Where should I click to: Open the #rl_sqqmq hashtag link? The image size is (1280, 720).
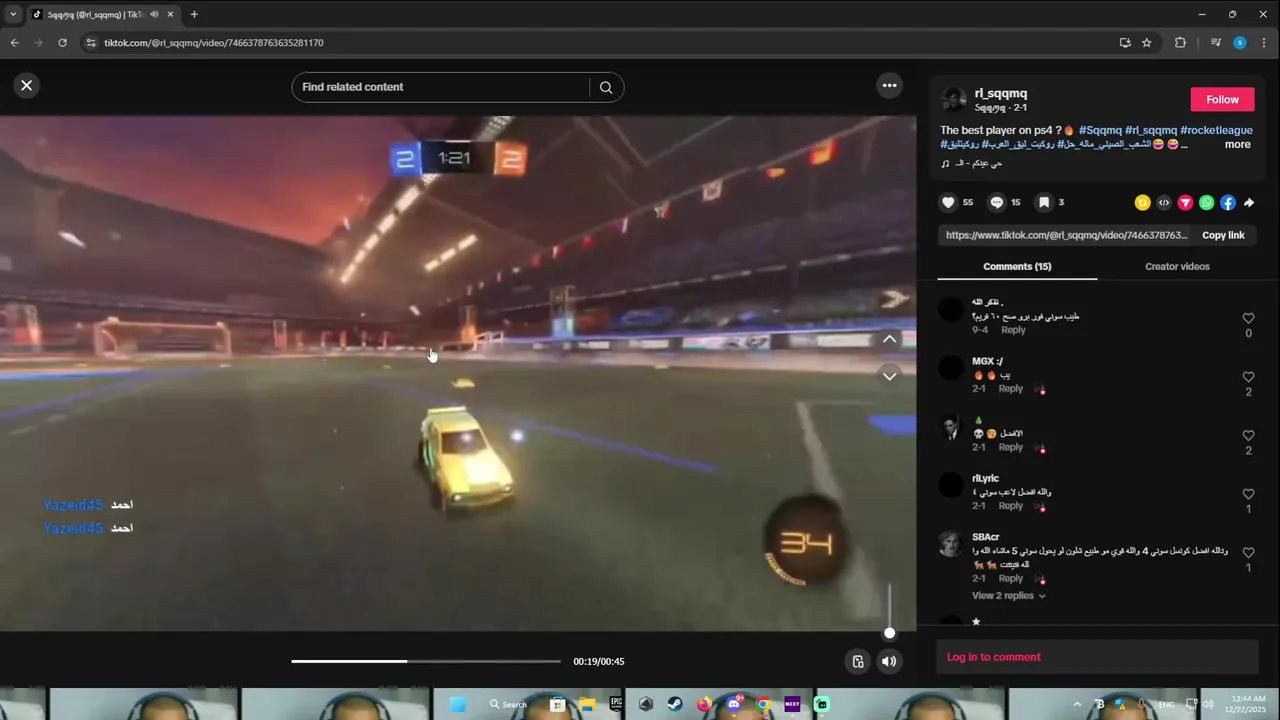pyautogui.click(x=1151, y=130)
